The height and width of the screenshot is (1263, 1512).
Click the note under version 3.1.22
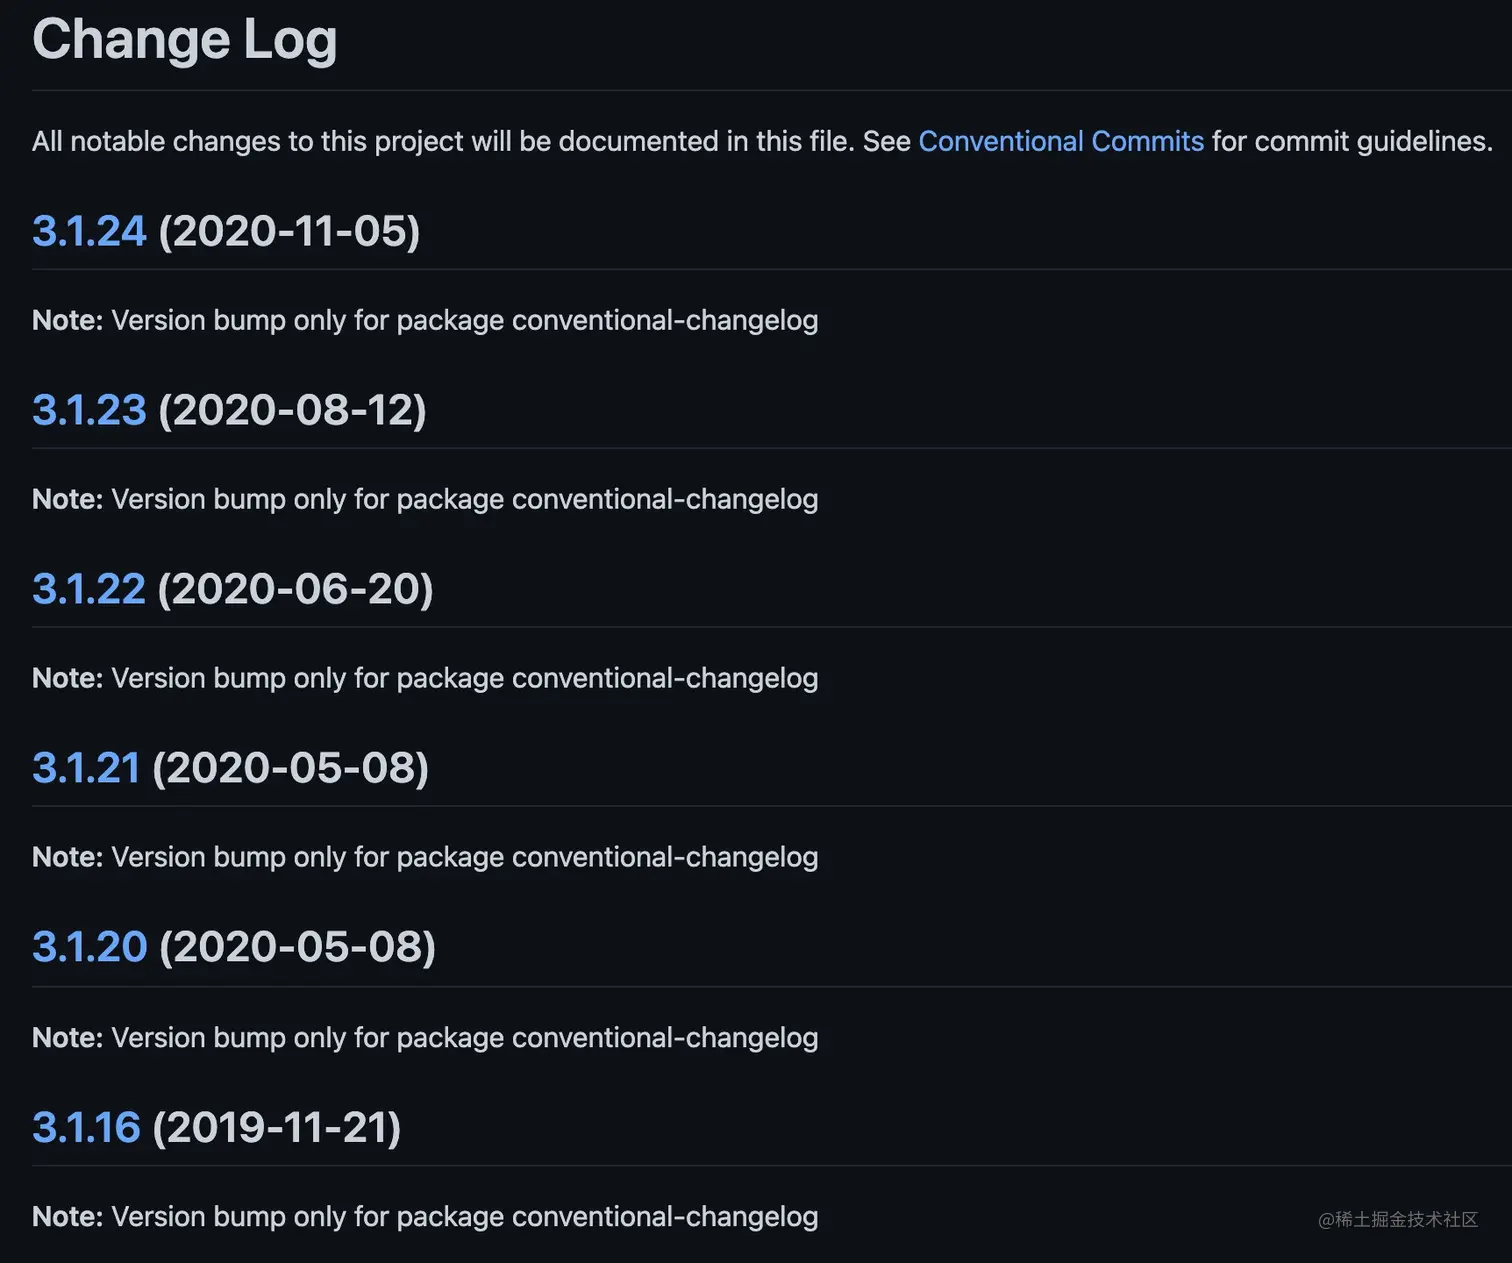[425, 678]
